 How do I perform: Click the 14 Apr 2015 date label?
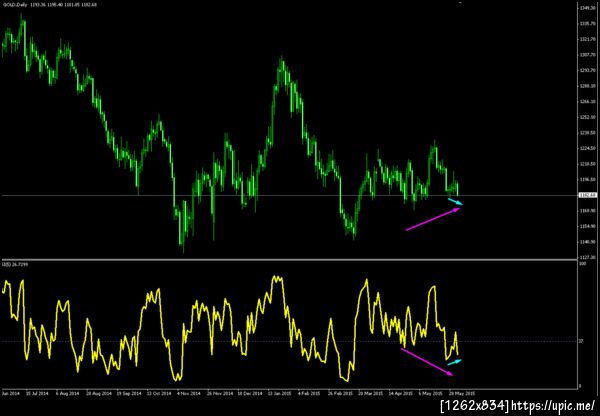(x=401, y=393)
